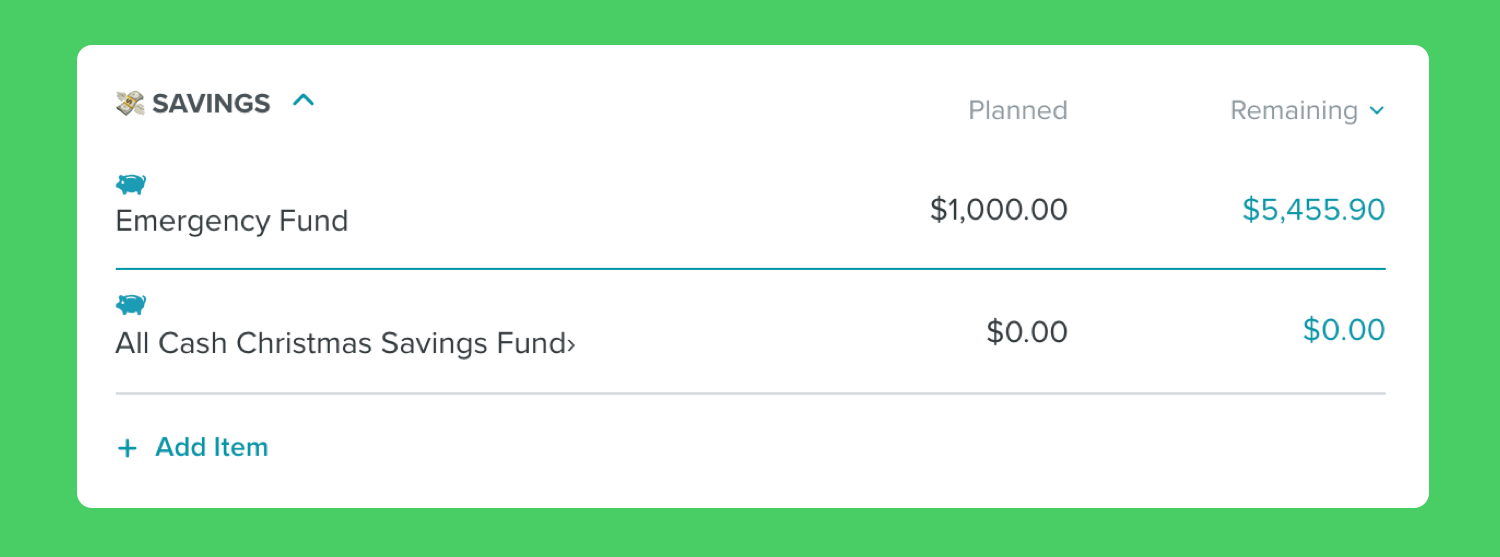
Task: Click the money emoji beside SAVINGS
Action: coord(130,103)
